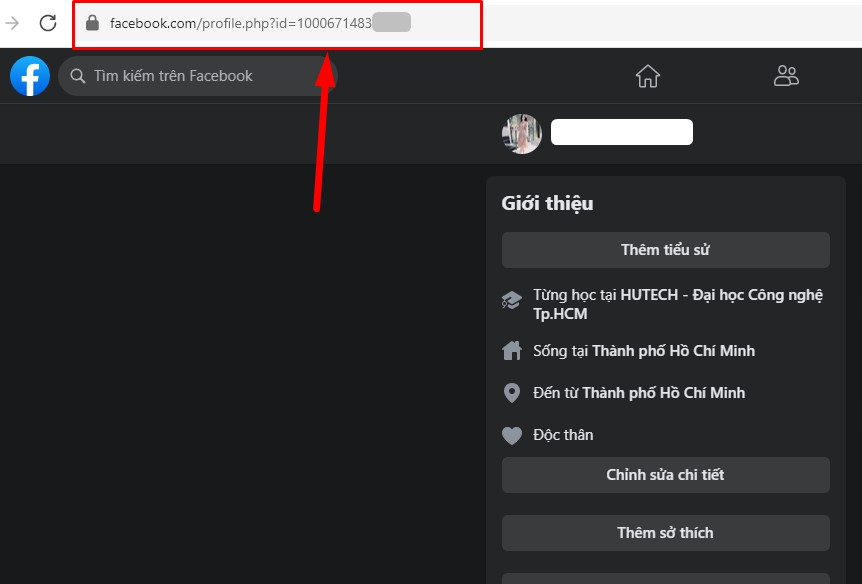Click the house icon beside Sống tại

[512, 350]
